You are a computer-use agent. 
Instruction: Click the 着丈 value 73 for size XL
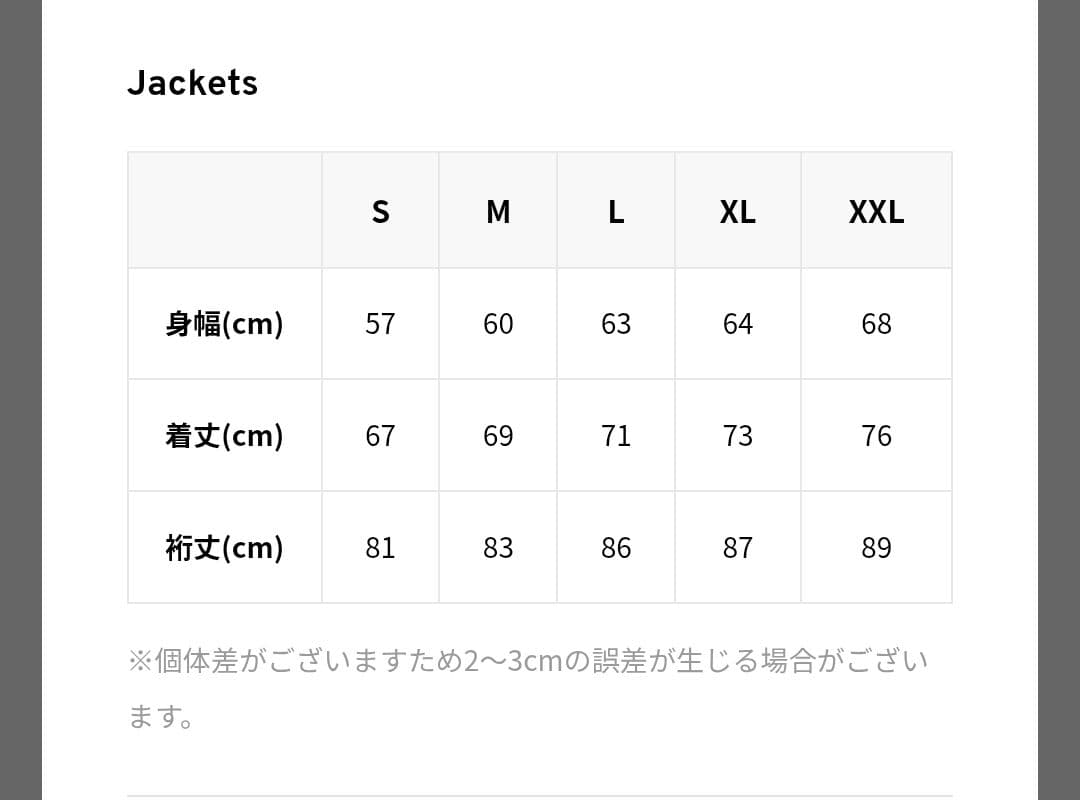[738, 436]
